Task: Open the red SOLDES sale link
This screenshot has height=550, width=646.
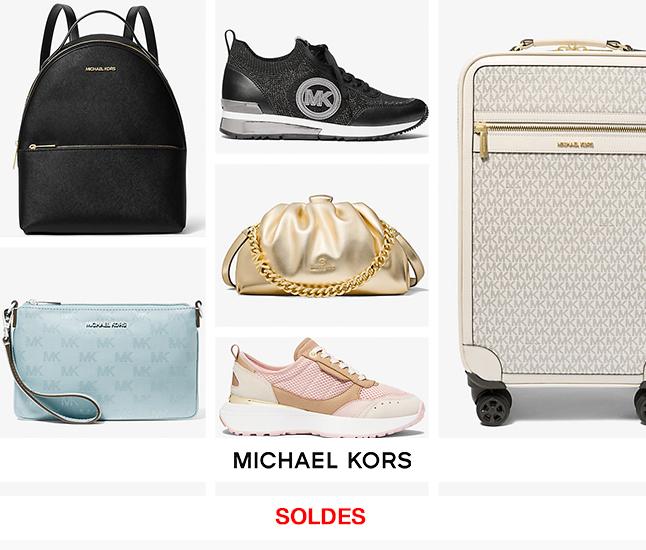Action: coord(321,516)
